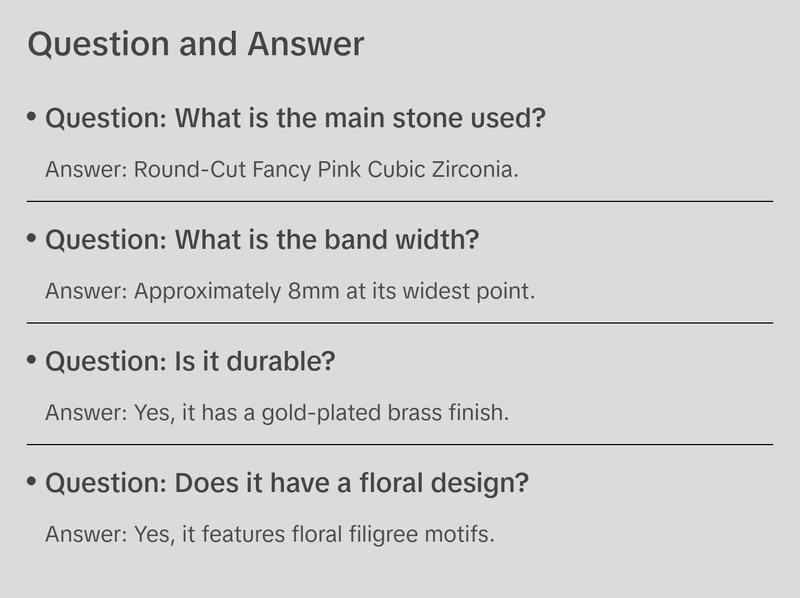The image size is (800, 598).
Task: Click the divider below the 8mm answer
Action: pos(400,323)
